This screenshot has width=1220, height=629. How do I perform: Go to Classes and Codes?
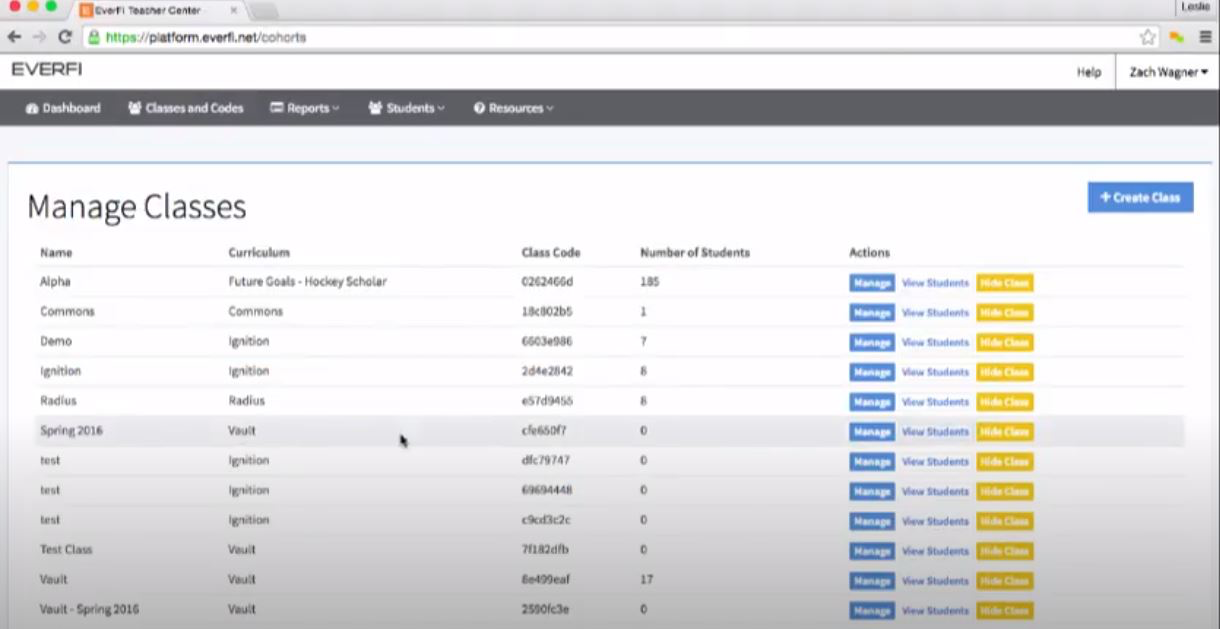186,108
